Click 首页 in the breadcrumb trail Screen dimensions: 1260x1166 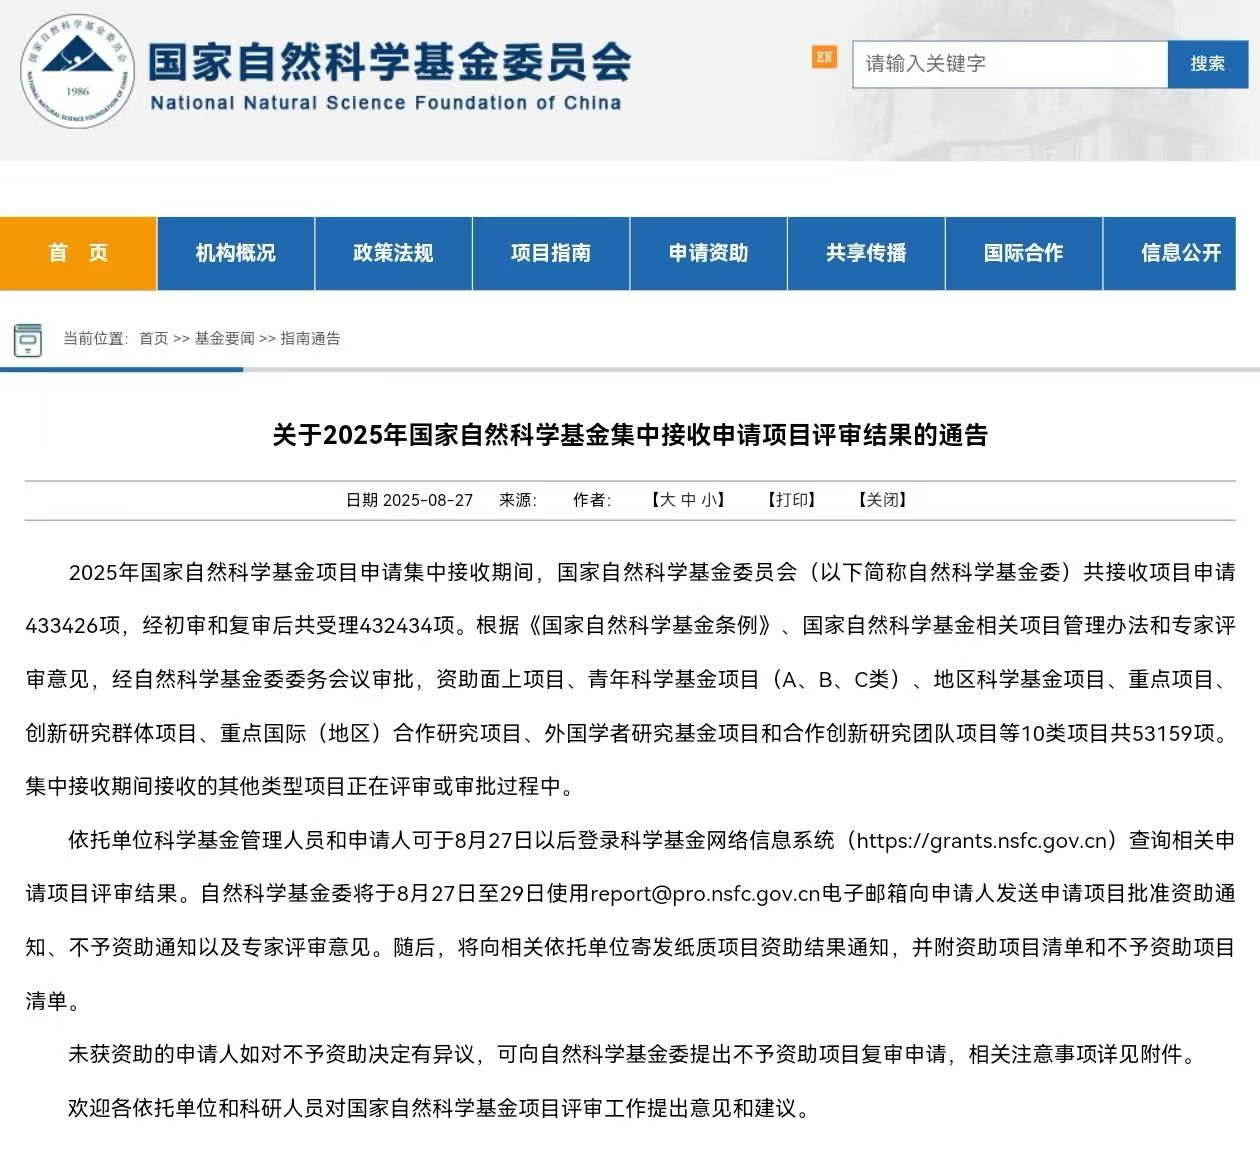153,339
